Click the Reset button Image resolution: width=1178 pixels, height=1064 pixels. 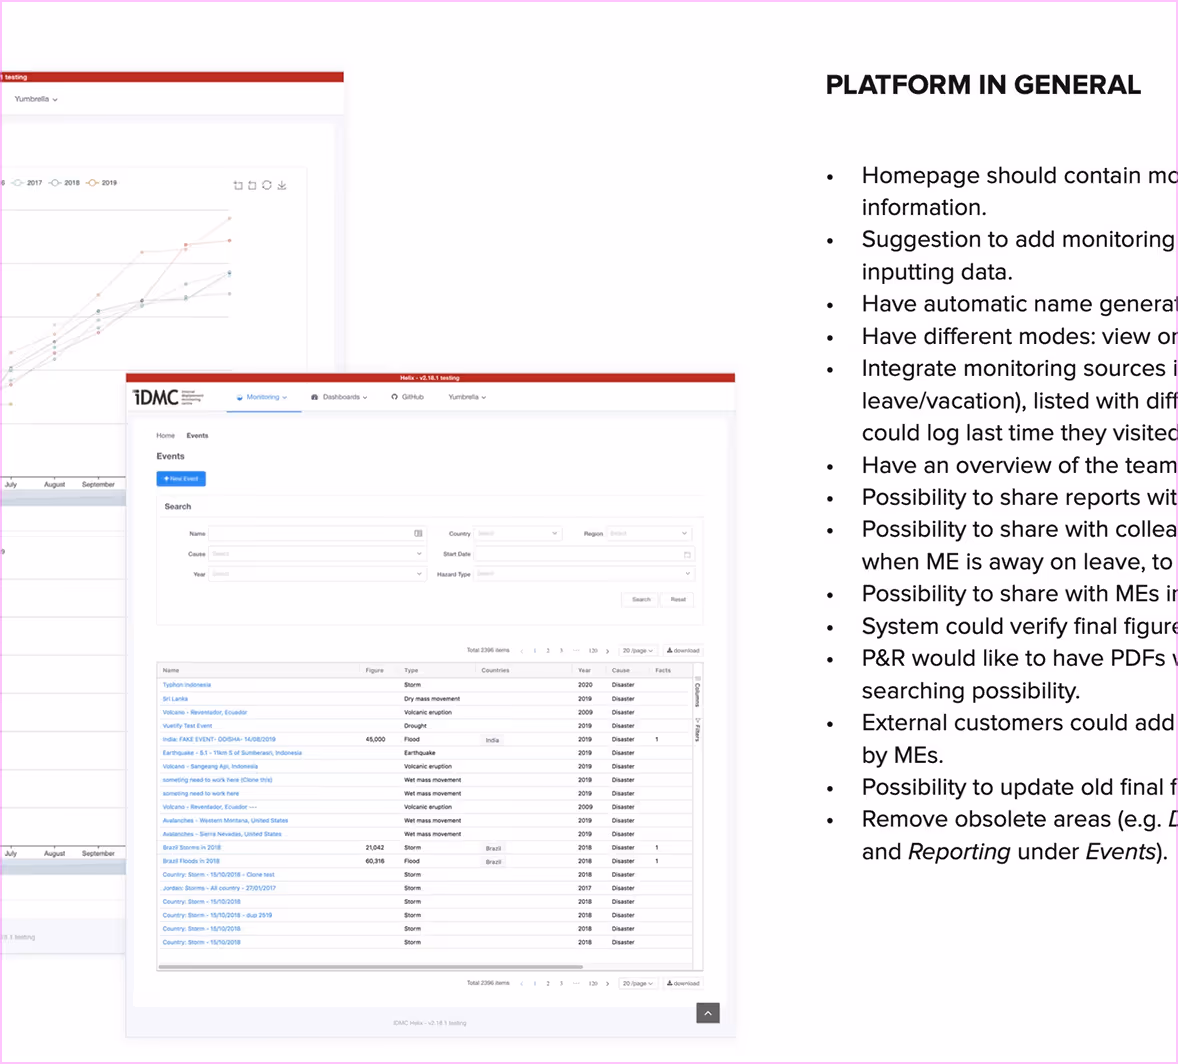pyautogui.click(x=678, y=600)
